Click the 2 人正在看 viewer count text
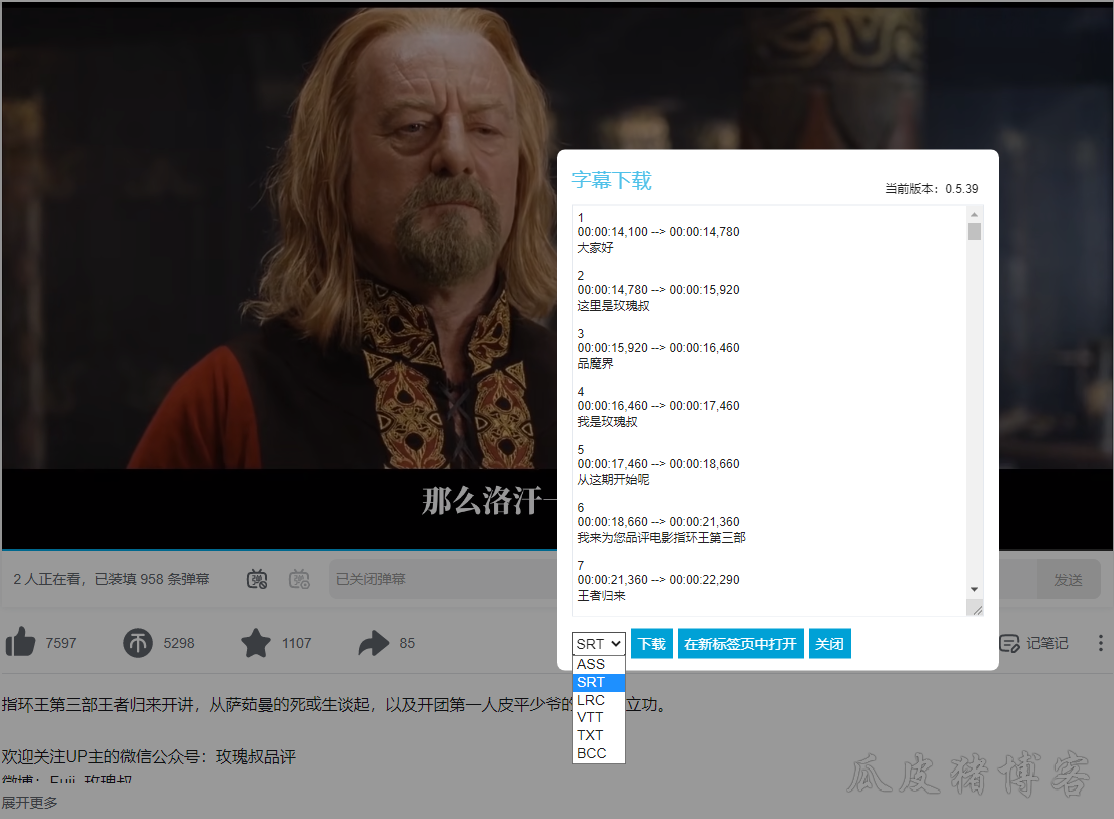 (x=48, y=579)
